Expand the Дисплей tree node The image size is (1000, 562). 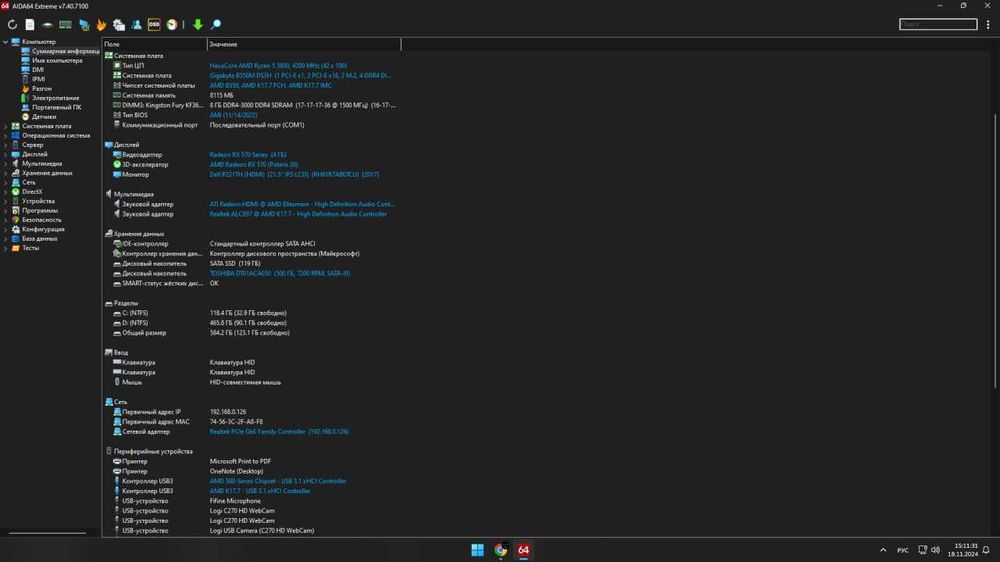point(6,154)
